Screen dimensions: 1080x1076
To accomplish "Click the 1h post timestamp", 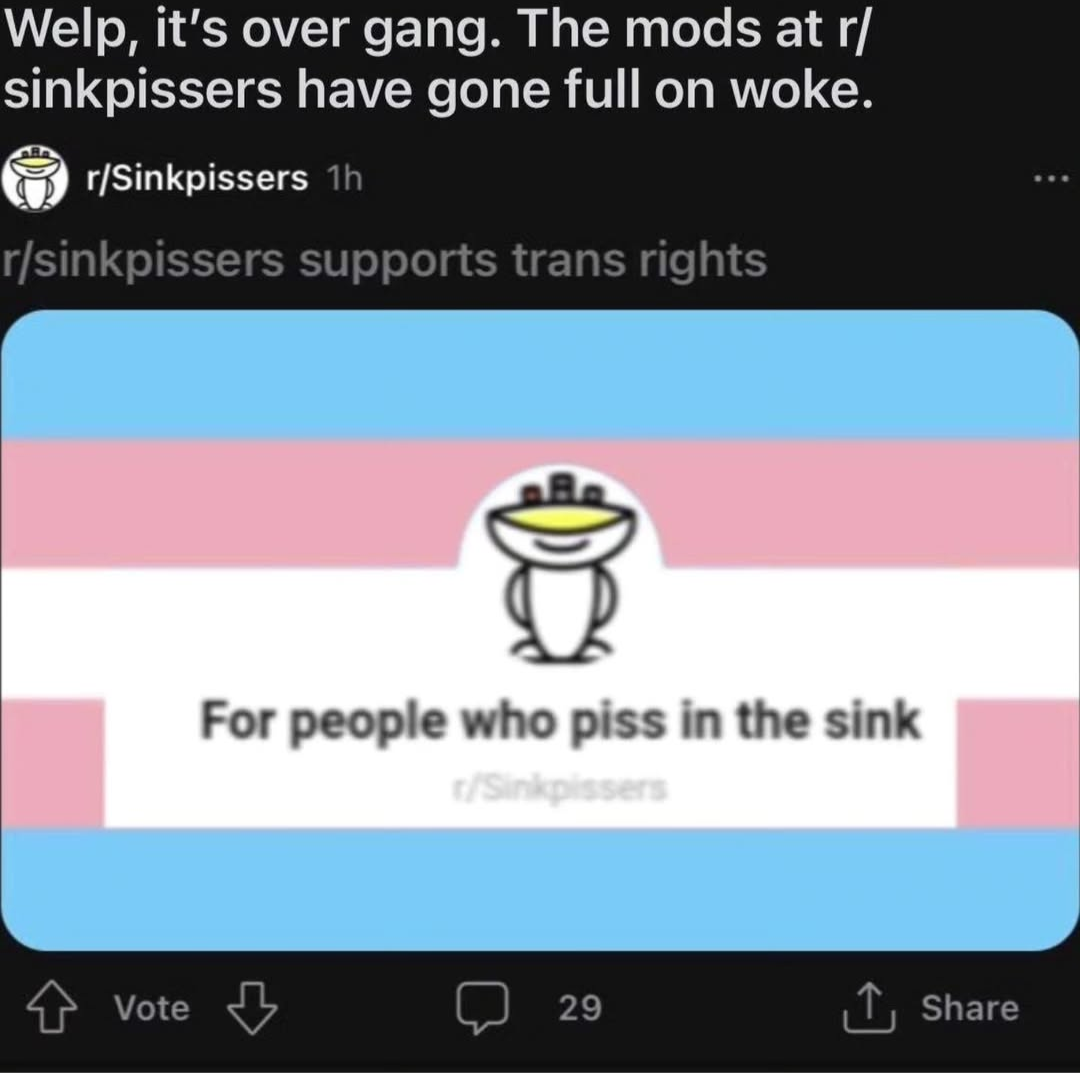I will [345, 179].
